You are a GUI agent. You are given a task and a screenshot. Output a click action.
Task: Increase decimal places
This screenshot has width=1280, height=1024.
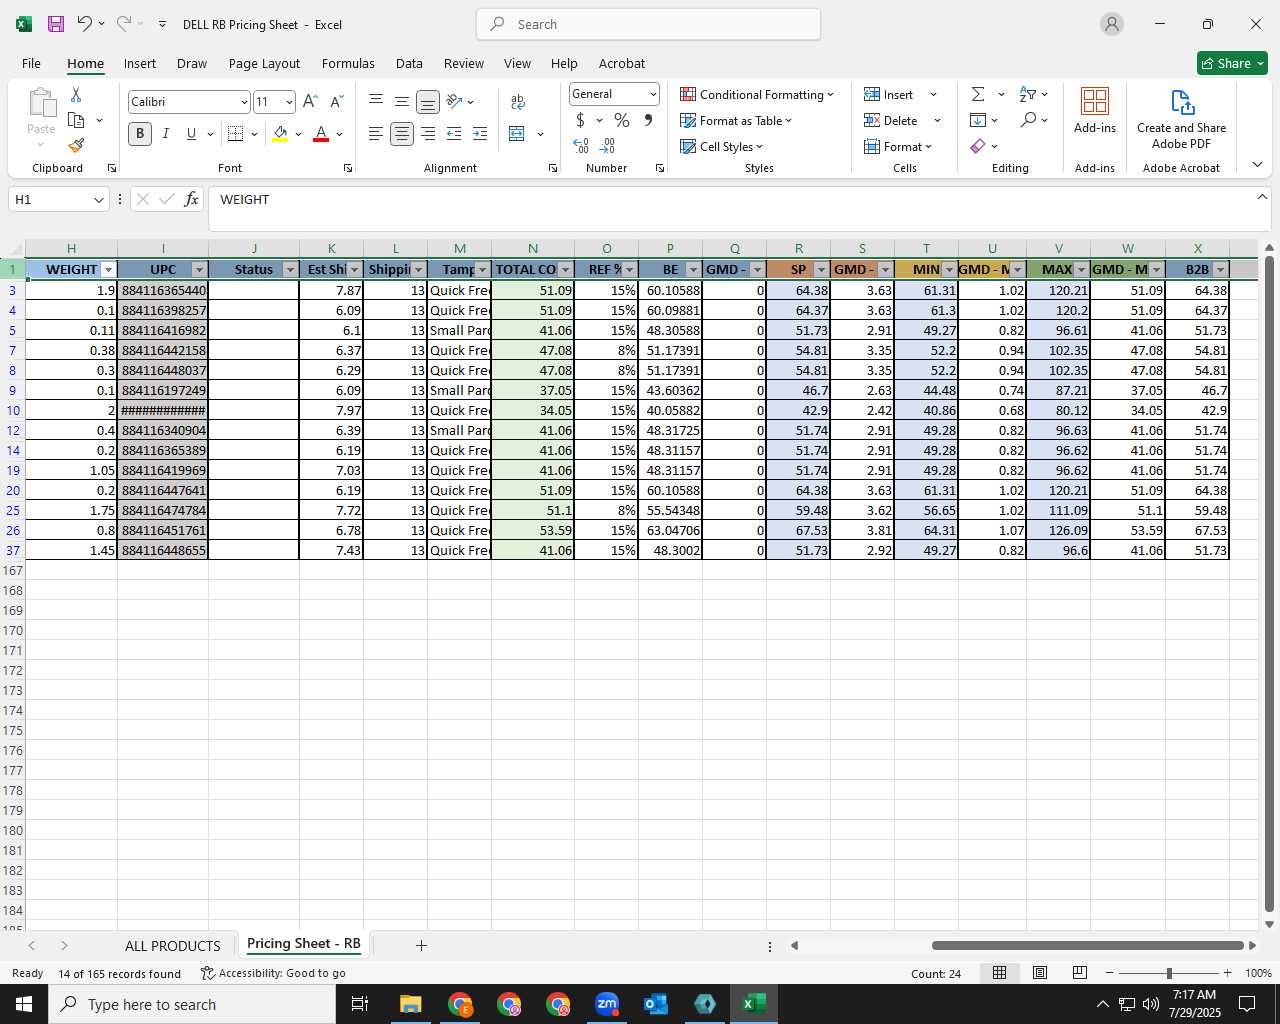coord(581,146)
